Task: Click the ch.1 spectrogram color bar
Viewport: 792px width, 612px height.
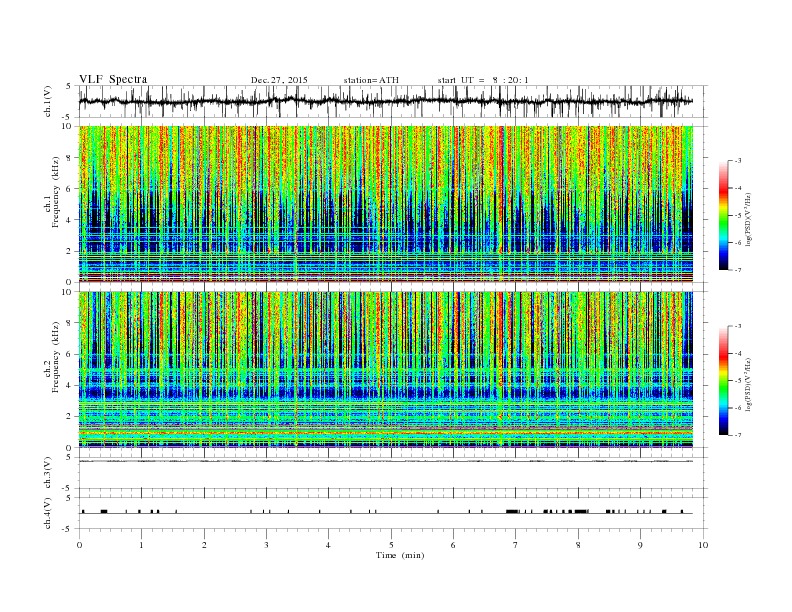Action: pos(723,216)
